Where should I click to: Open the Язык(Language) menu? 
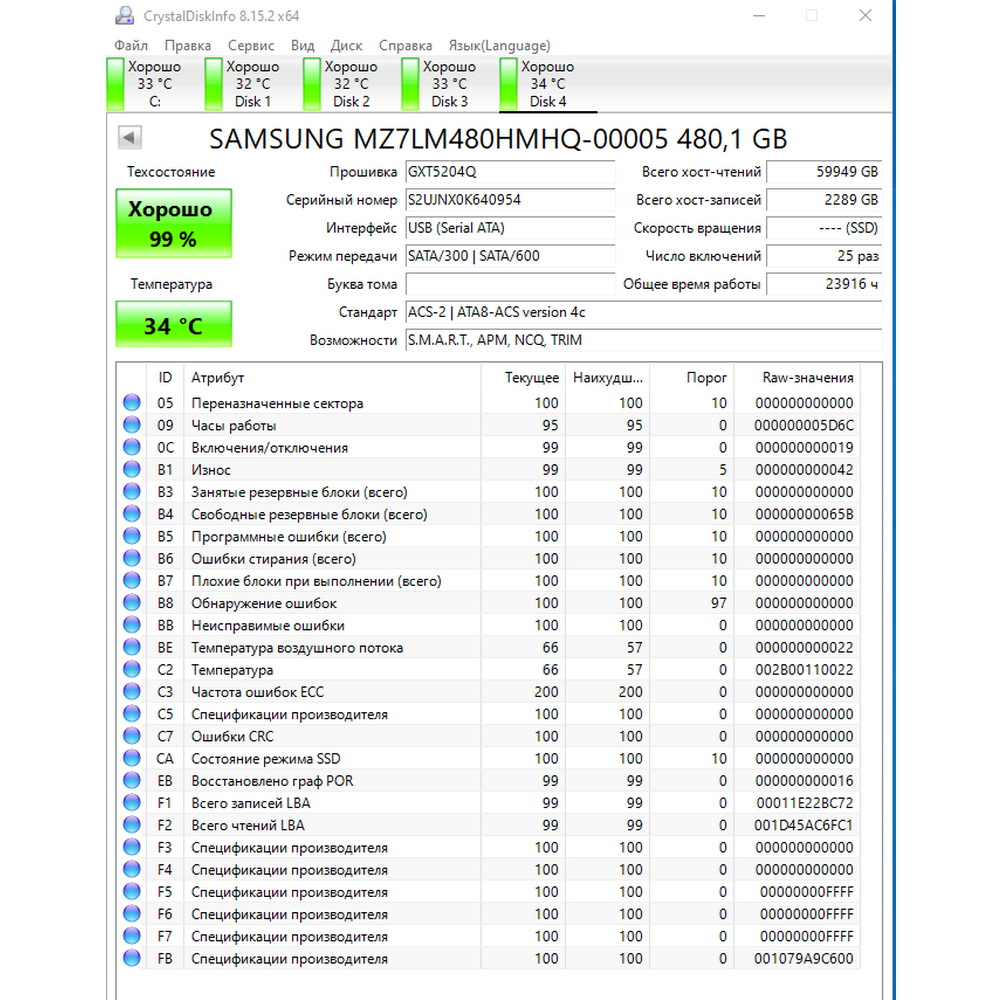[499, 45]
